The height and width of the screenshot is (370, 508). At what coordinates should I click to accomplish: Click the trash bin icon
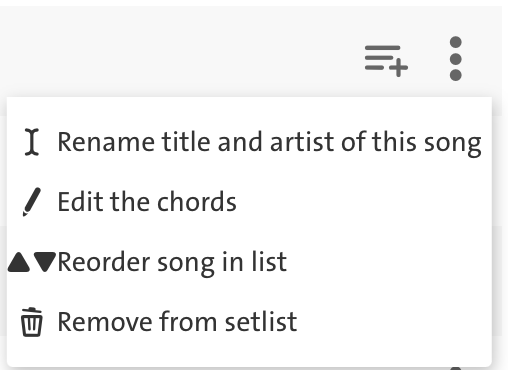(32, 322)
